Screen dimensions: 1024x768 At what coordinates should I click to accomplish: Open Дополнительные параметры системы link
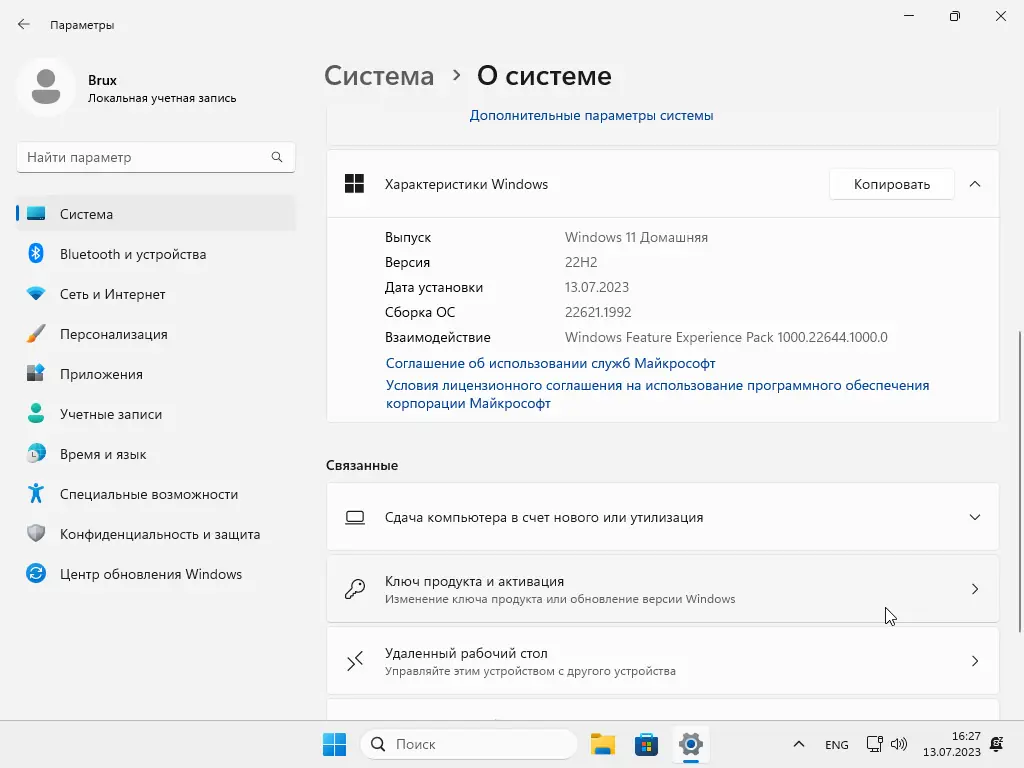pos(591,116)
